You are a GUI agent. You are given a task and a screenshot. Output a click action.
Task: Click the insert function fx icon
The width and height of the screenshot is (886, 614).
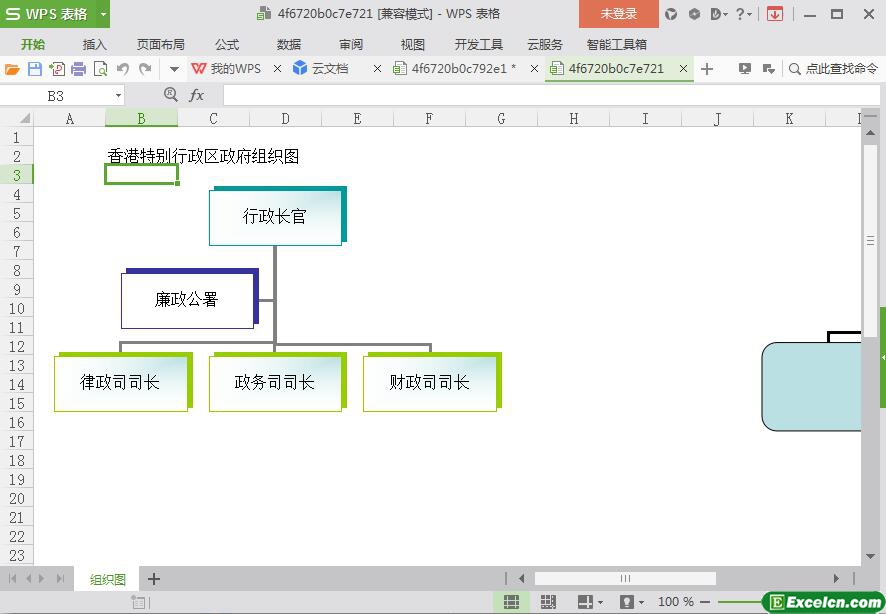(197, 95)
